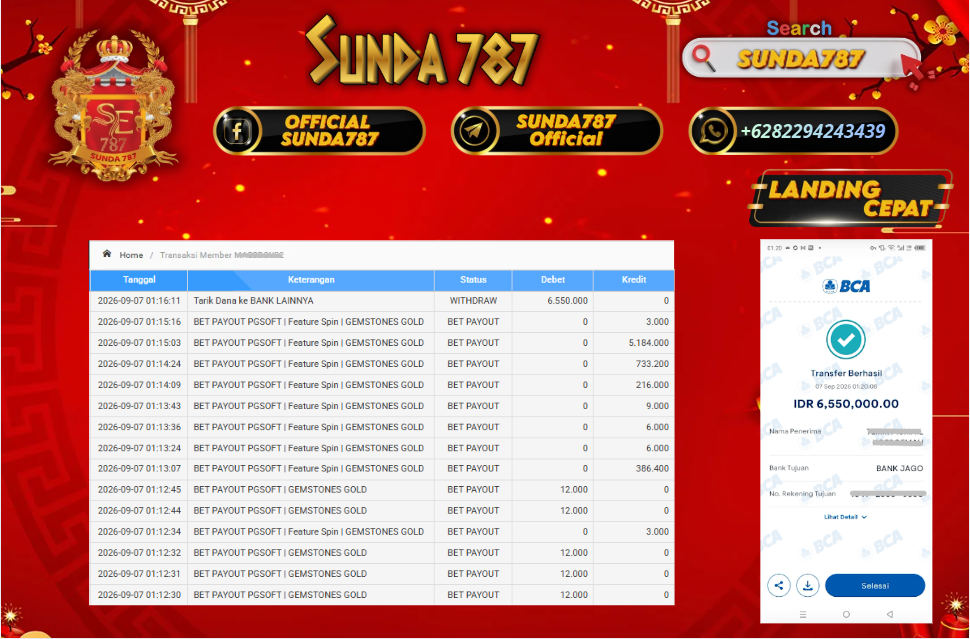Viewport: 970px width, 639px height.
Task: Open OFFICIAL SUNDA787 Facebook button
Action: 319,131
